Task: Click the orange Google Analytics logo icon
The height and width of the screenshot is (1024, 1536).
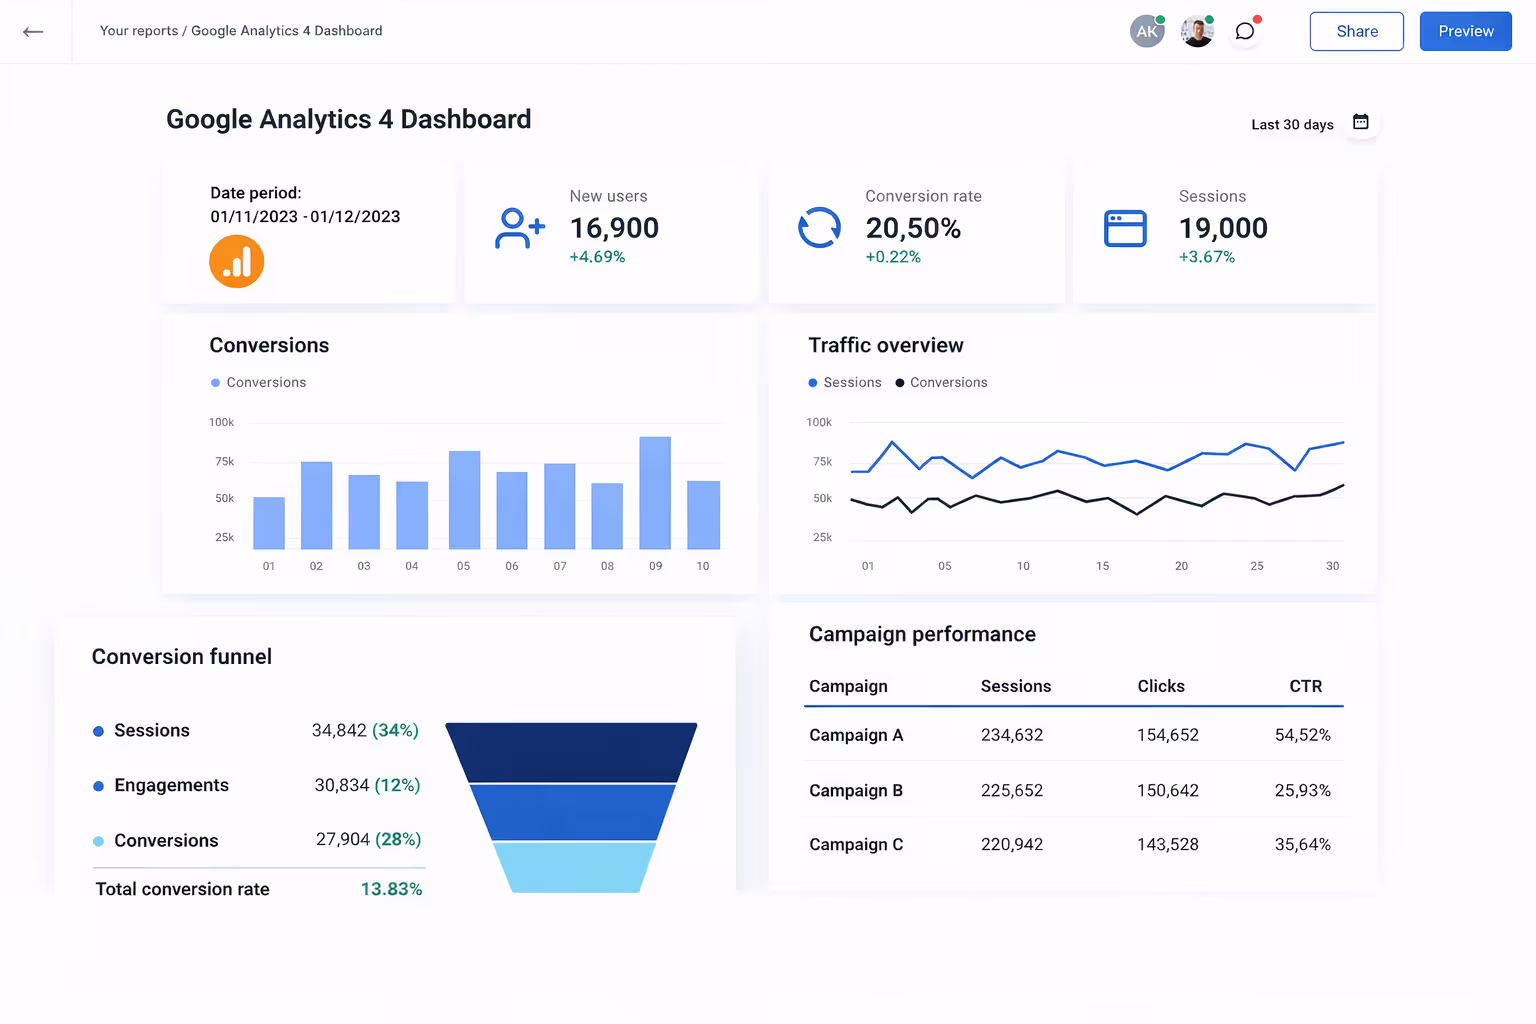Action: pos(236,261)
